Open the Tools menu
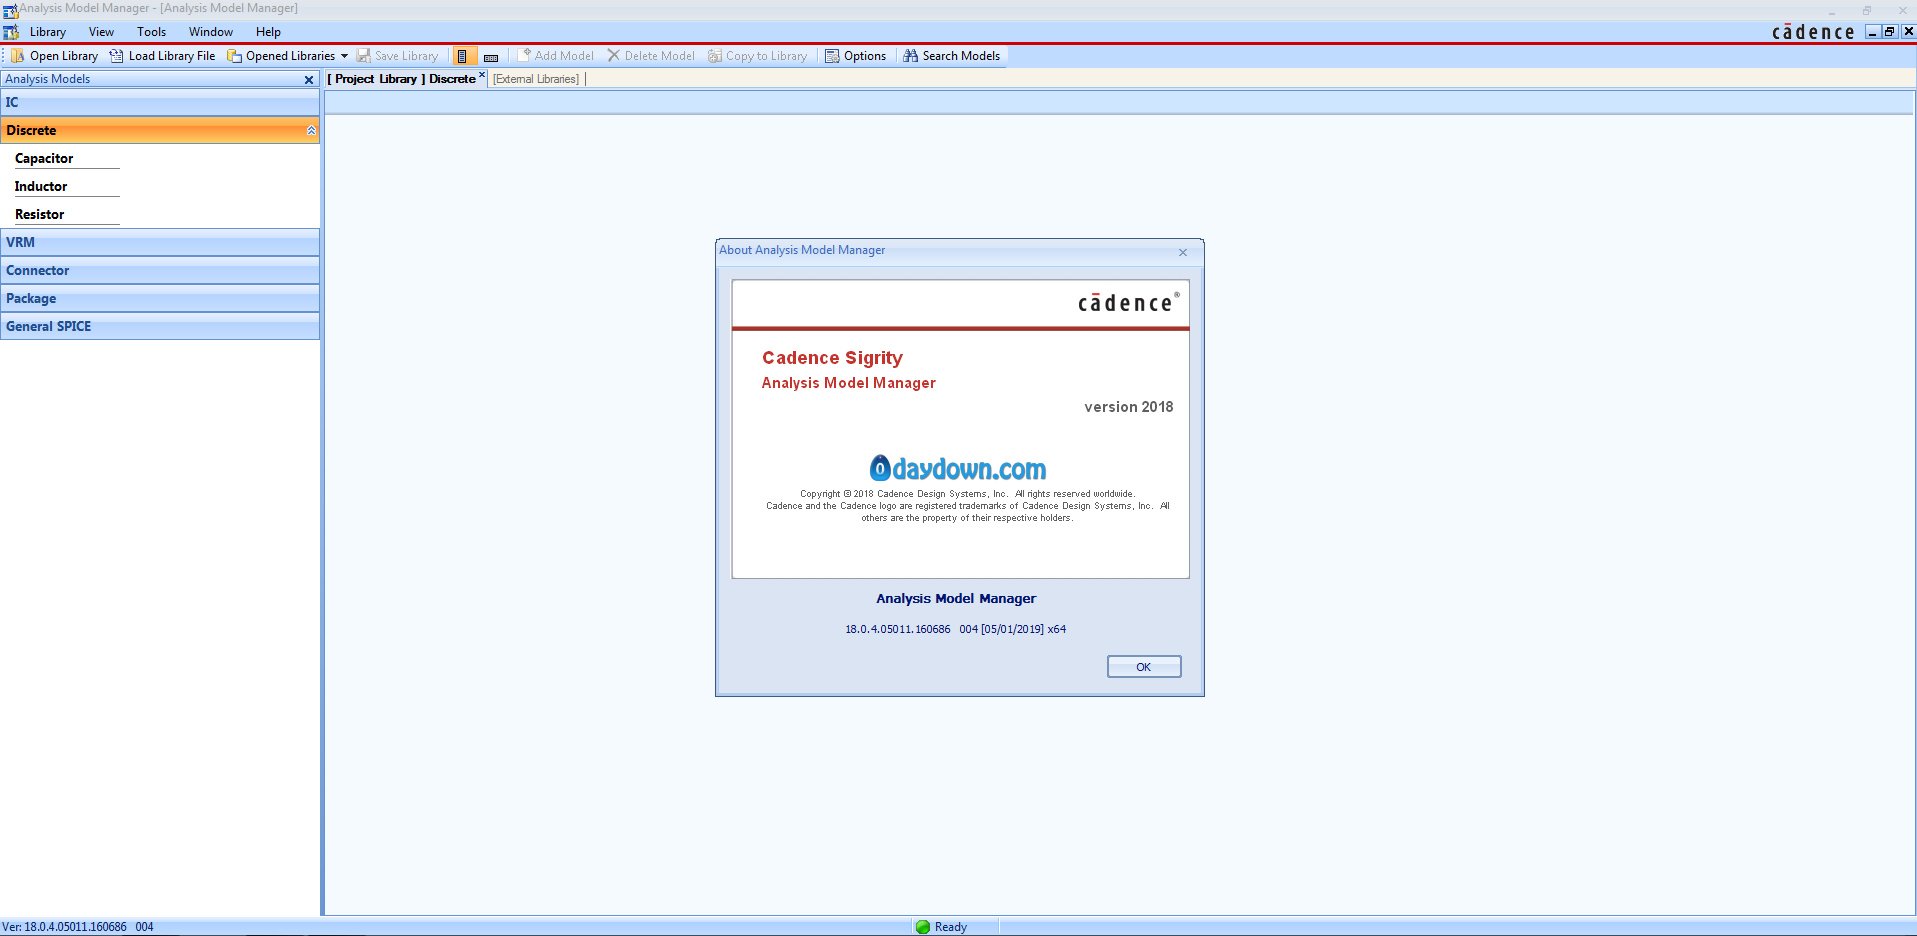Image resolution: width=1917 pixels, height=936 pixels. 152,32
